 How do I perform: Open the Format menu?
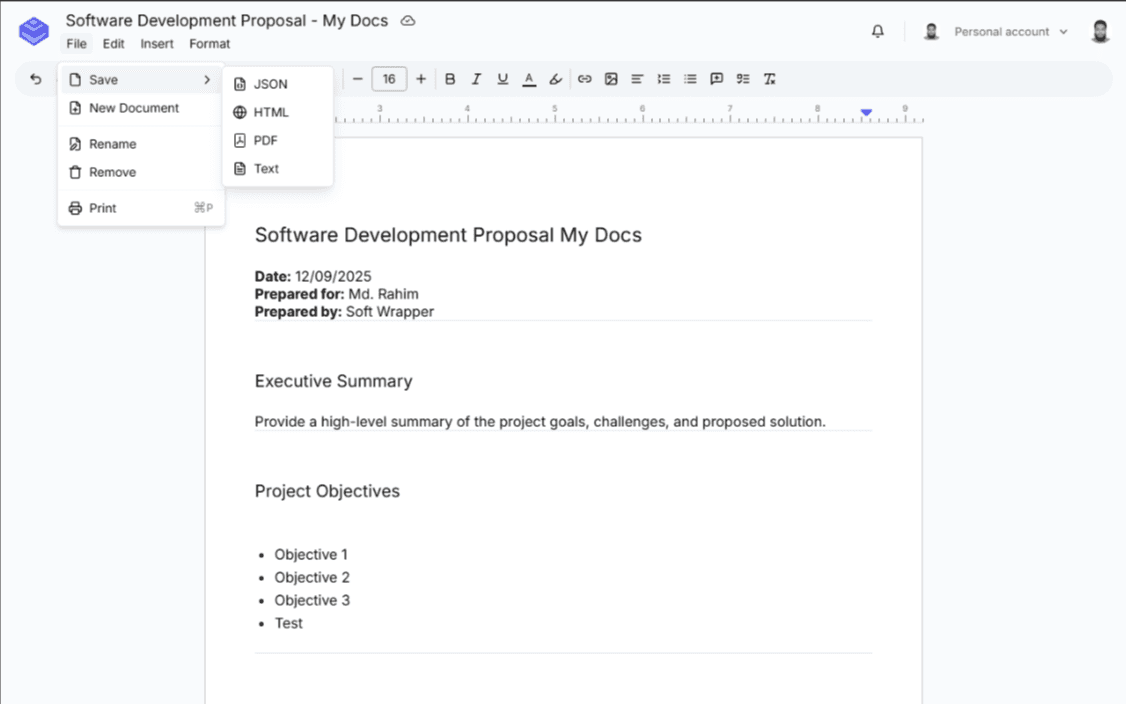coord(209,44)
